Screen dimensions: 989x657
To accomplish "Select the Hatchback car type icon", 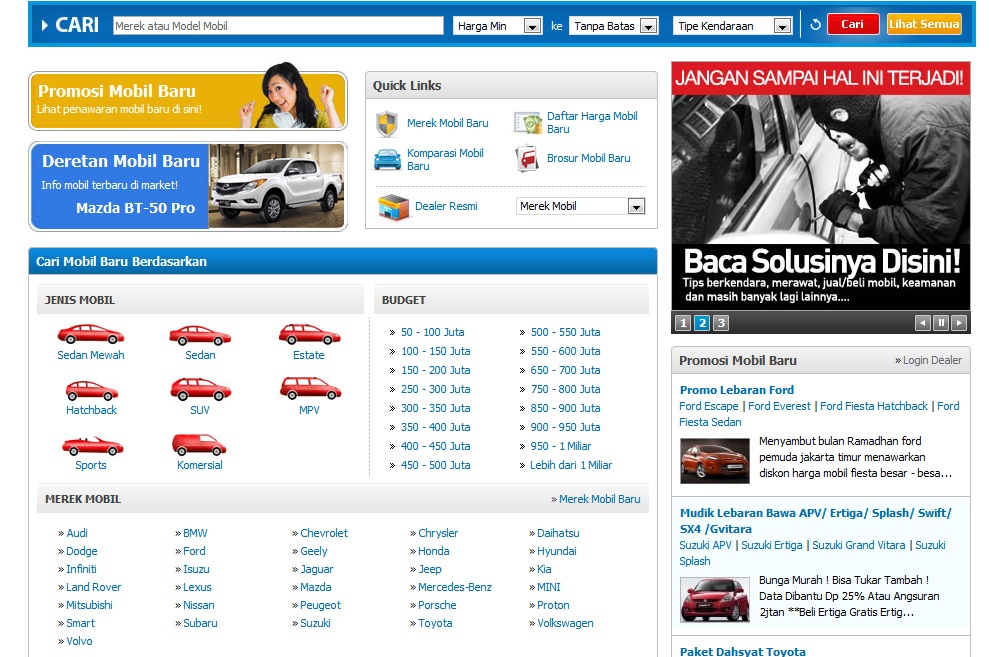I will pos(91,390).
